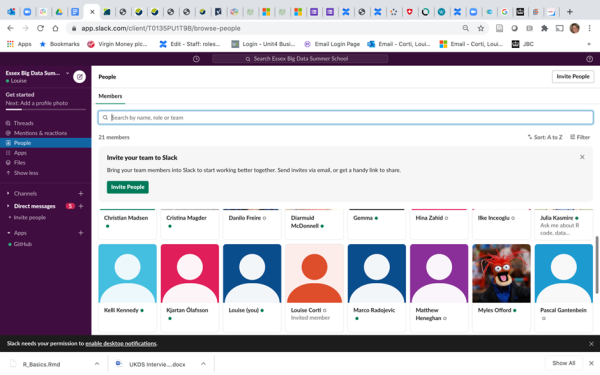Open Virgin Money bookmark
Image resolution: width=600 pixels, height=375 pixels.
[117, 44]
